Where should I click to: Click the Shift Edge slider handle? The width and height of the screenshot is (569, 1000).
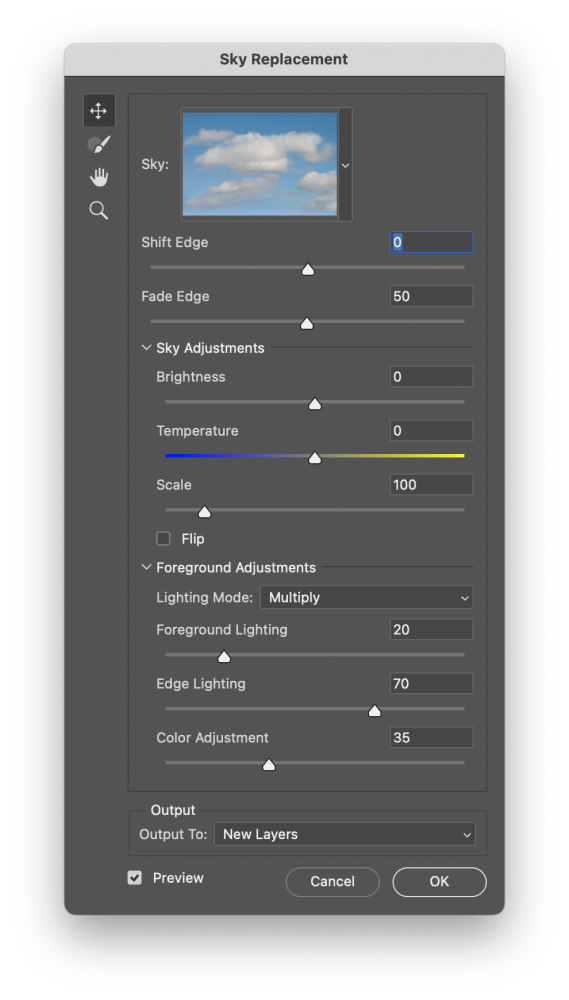click(308, 270)
